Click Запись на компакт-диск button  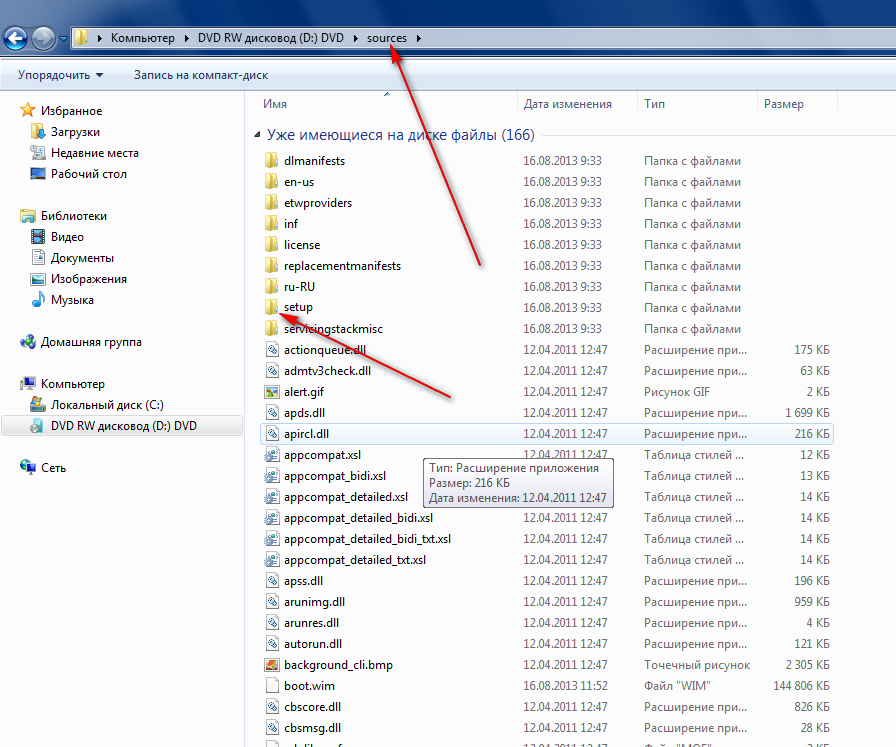(200, 75)
